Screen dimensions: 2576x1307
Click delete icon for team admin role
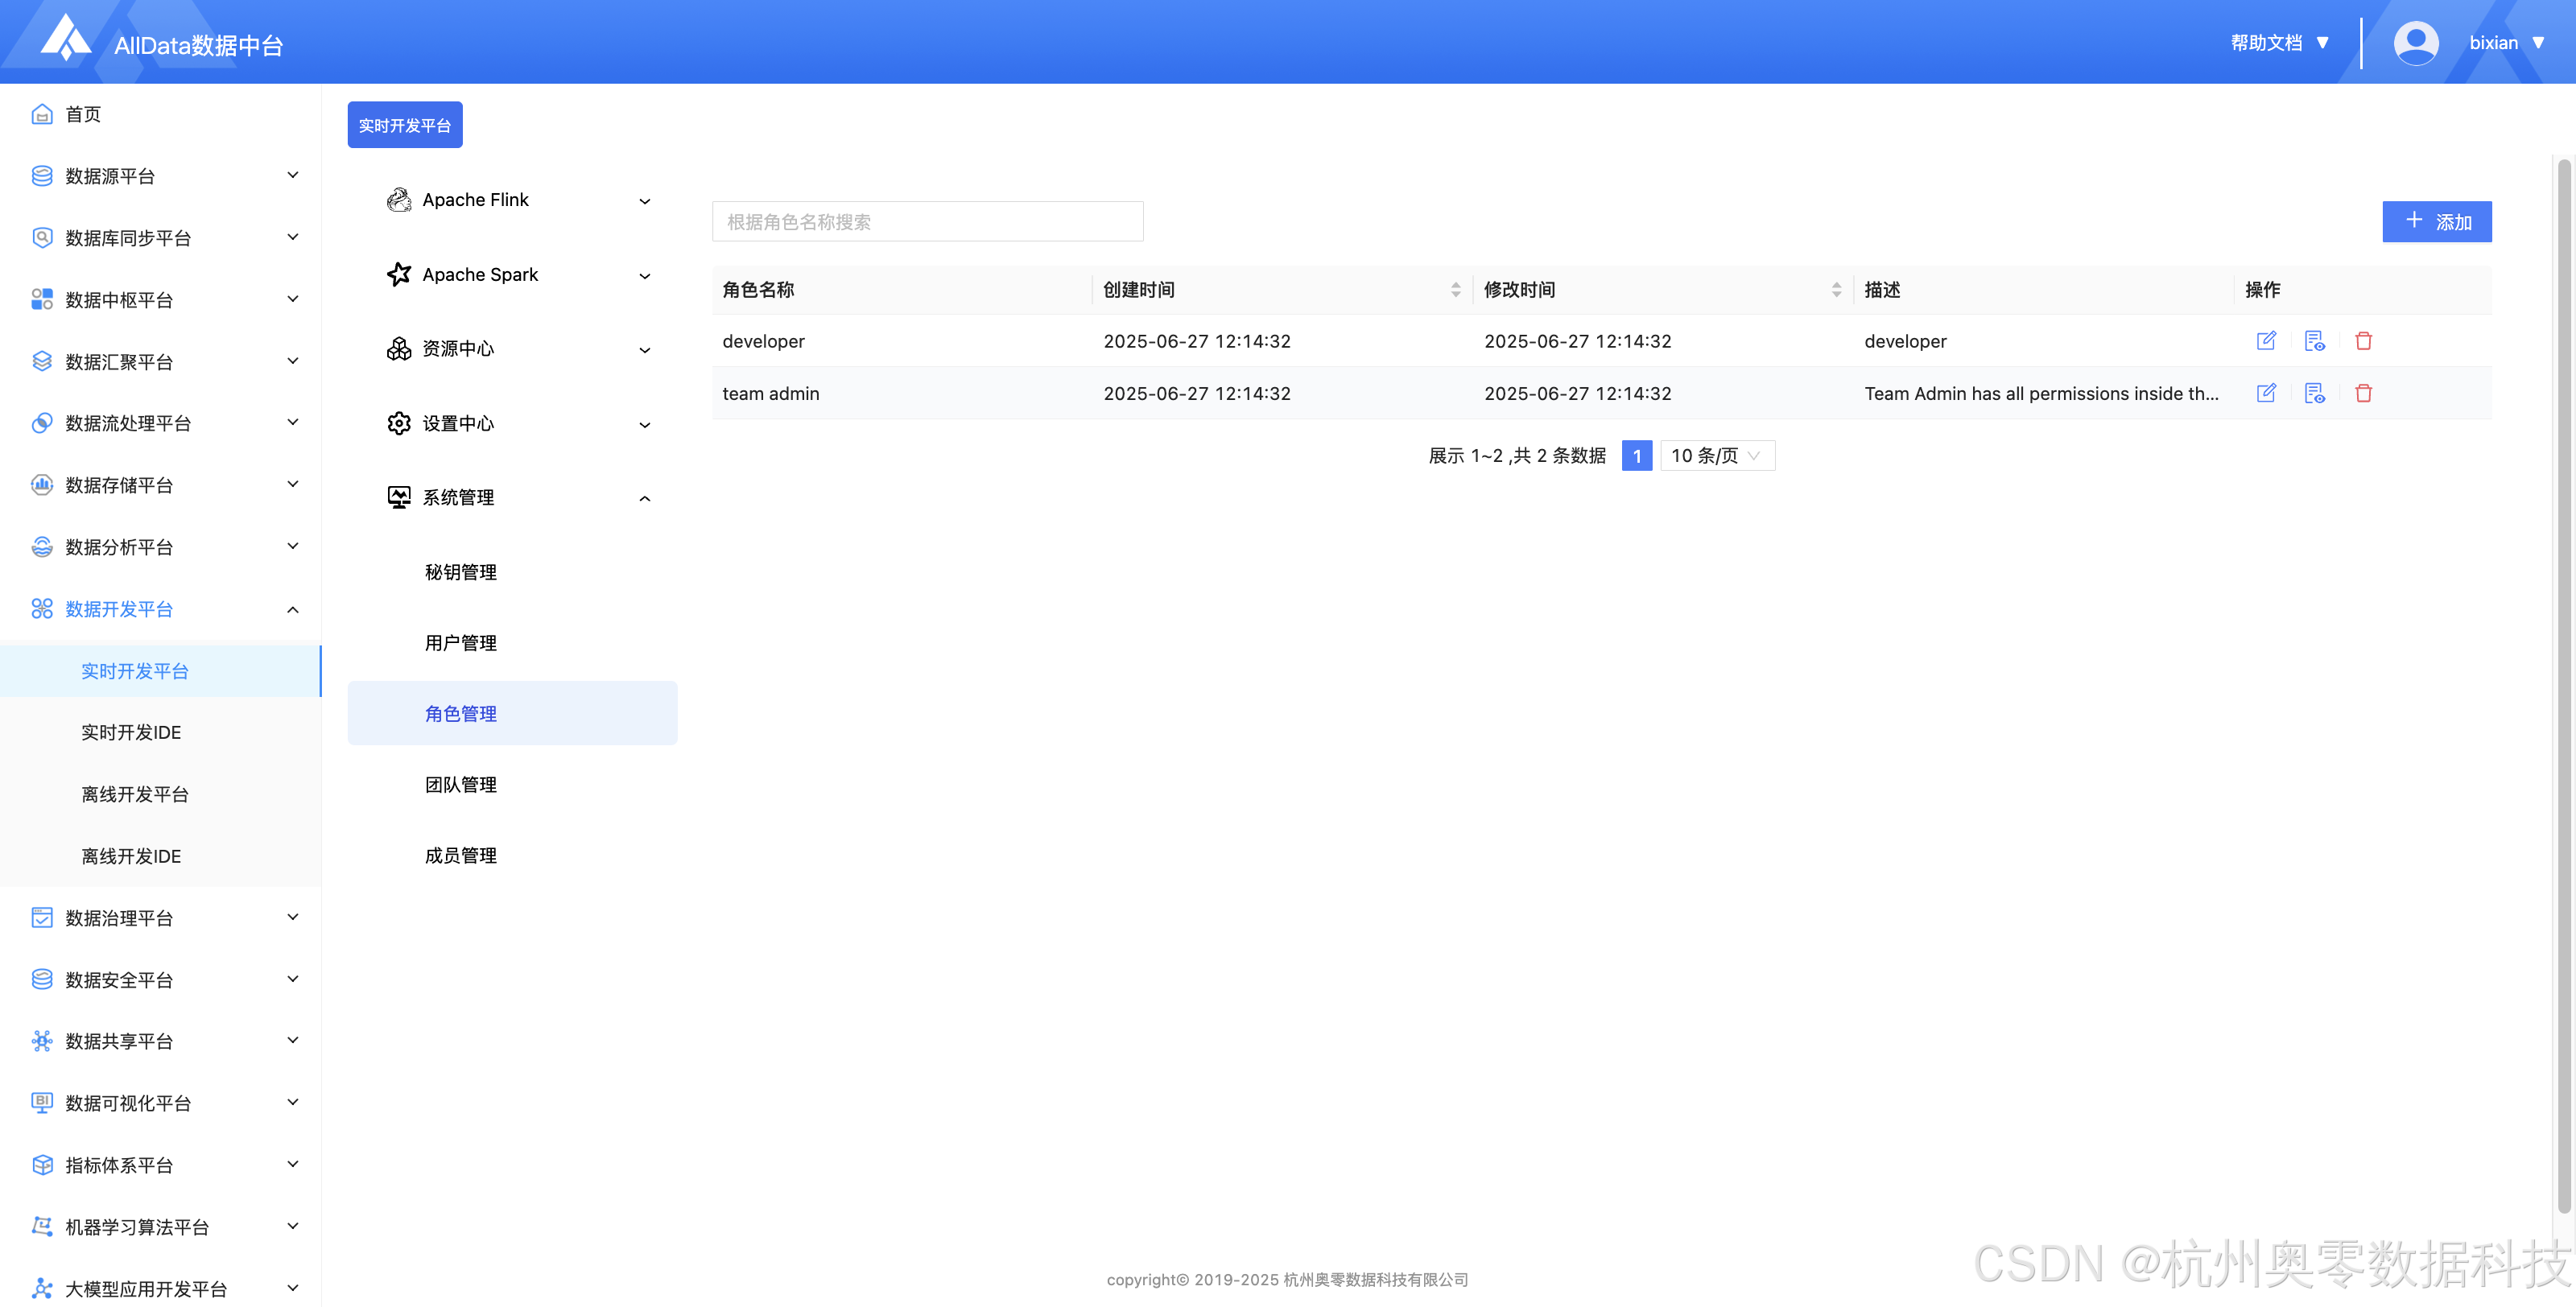point(2363,393)
